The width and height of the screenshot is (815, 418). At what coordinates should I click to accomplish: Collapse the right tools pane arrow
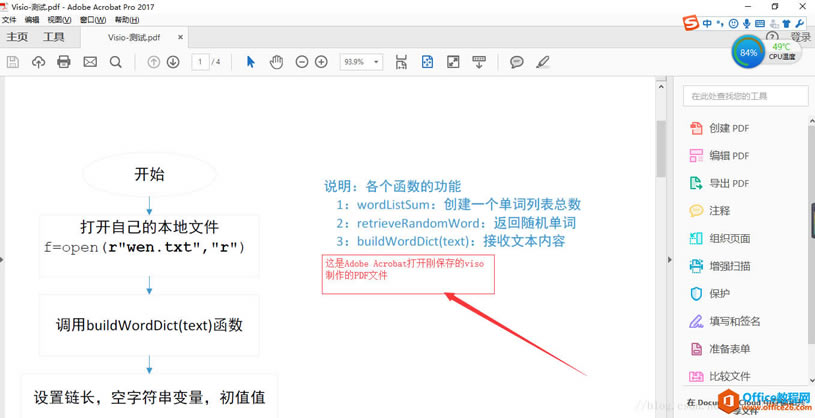point(669,260)
